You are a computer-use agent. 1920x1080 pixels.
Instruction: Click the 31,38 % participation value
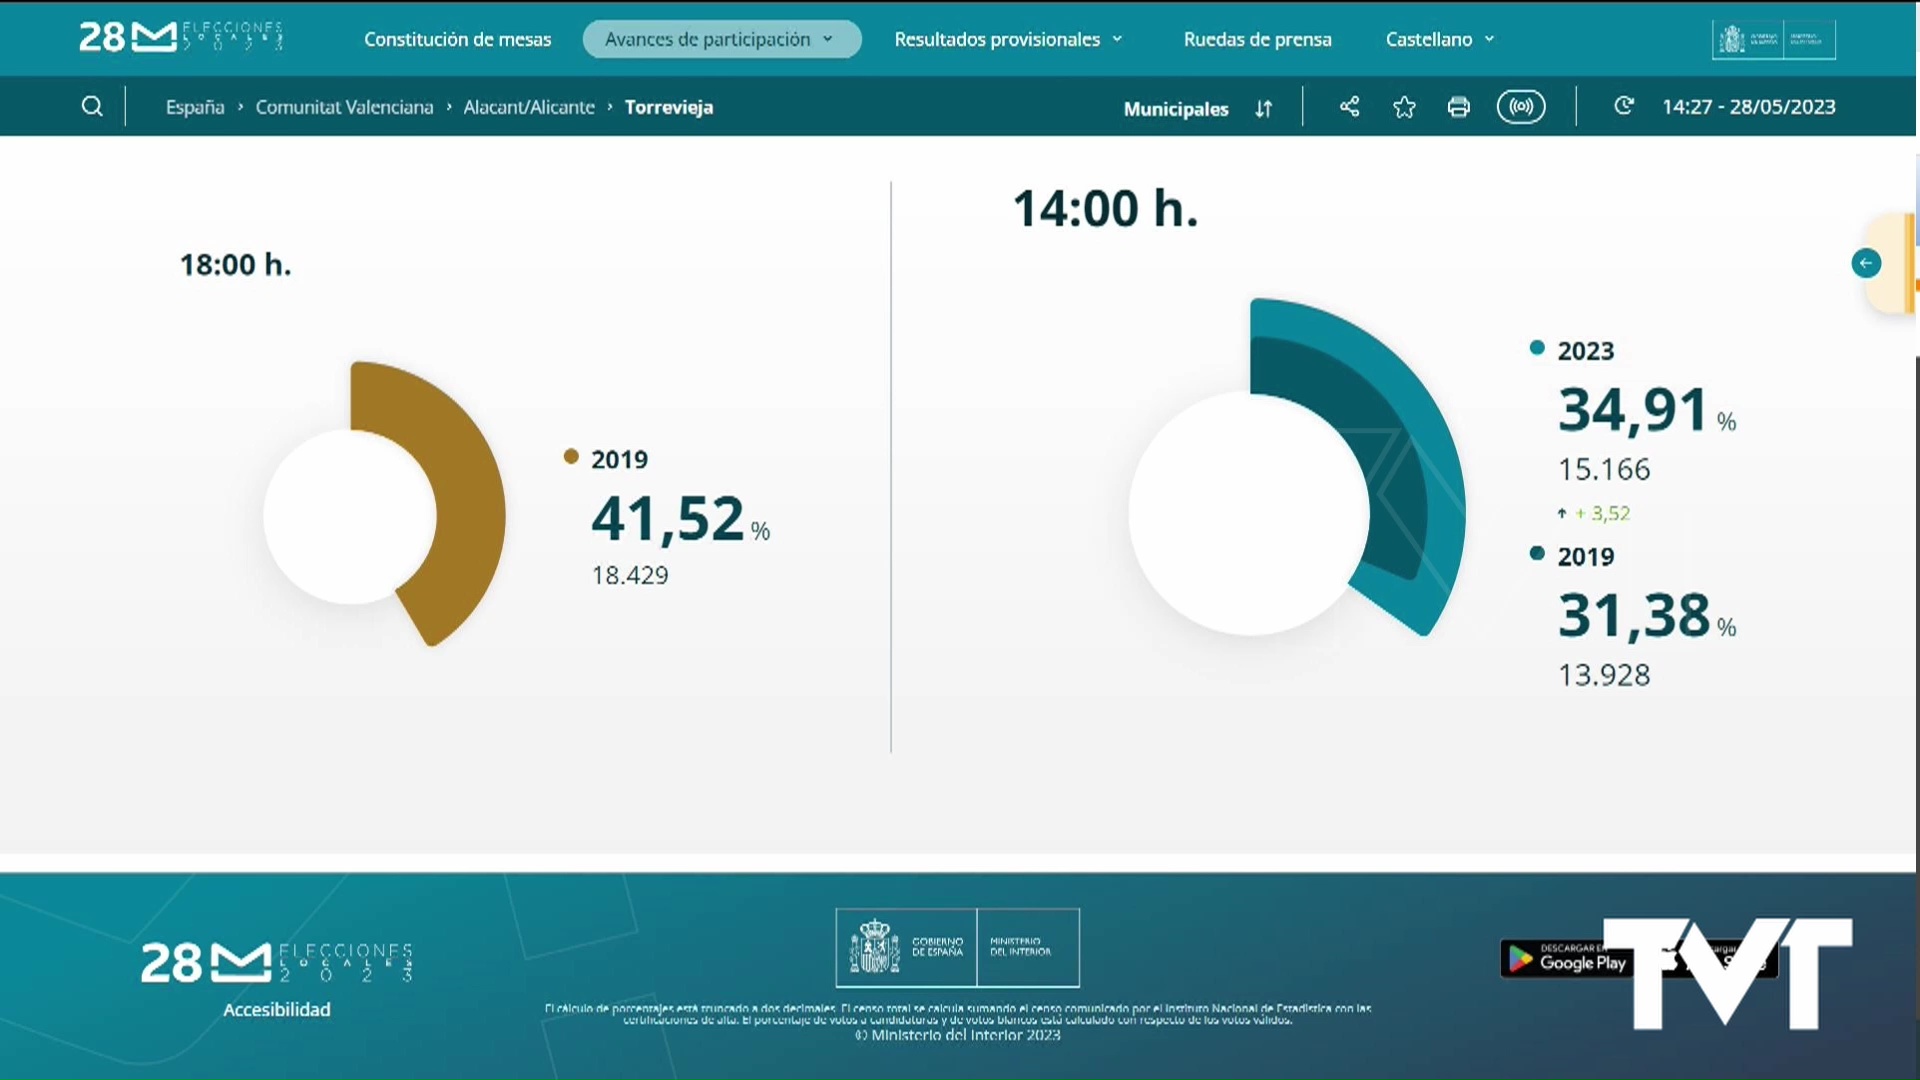(1647, 615)
